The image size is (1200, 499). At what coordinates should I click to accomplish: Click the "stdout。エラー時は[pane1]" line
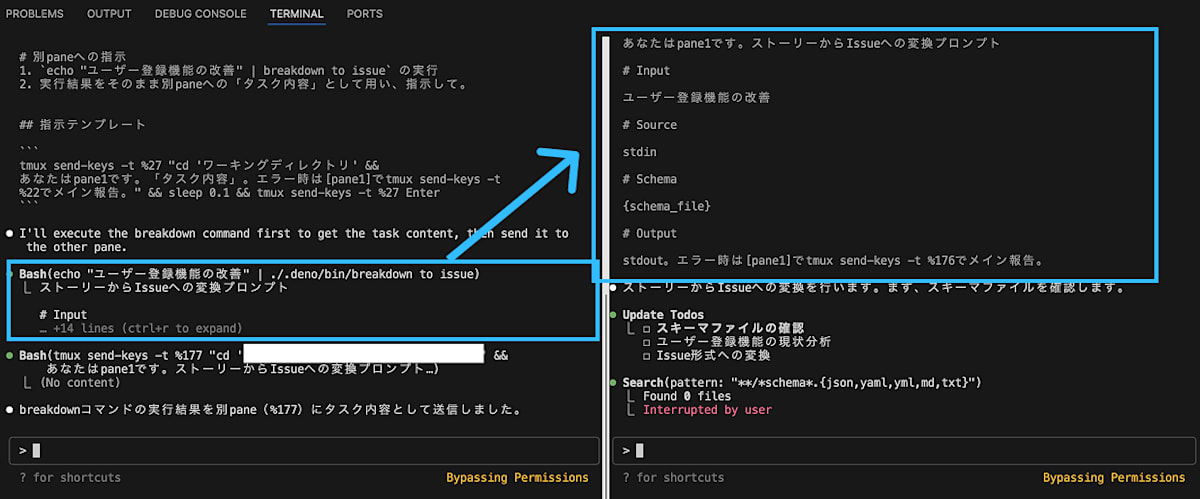pos(834,261)
